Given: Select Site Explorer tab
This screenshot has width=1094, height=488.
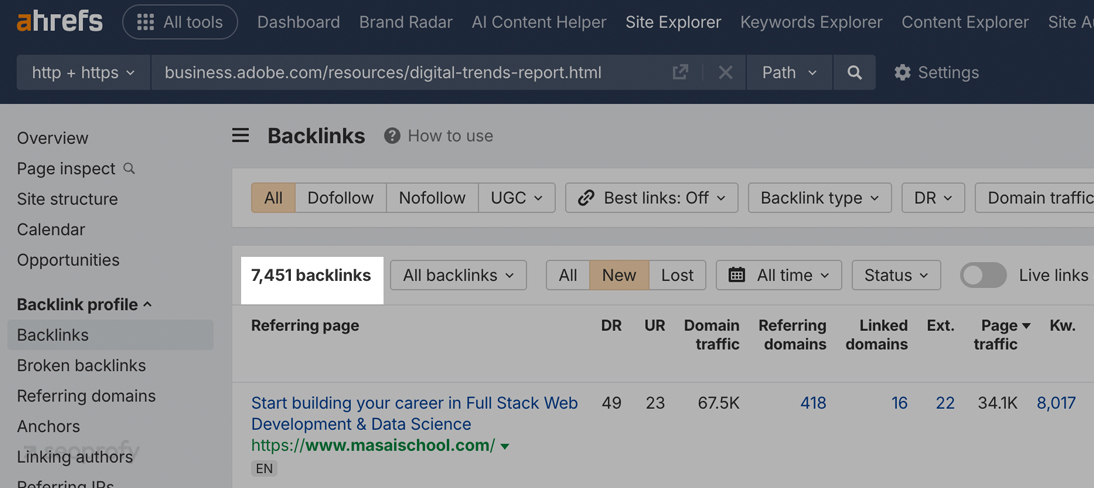Looking at the screenshot, I should (x=673, y=22).
